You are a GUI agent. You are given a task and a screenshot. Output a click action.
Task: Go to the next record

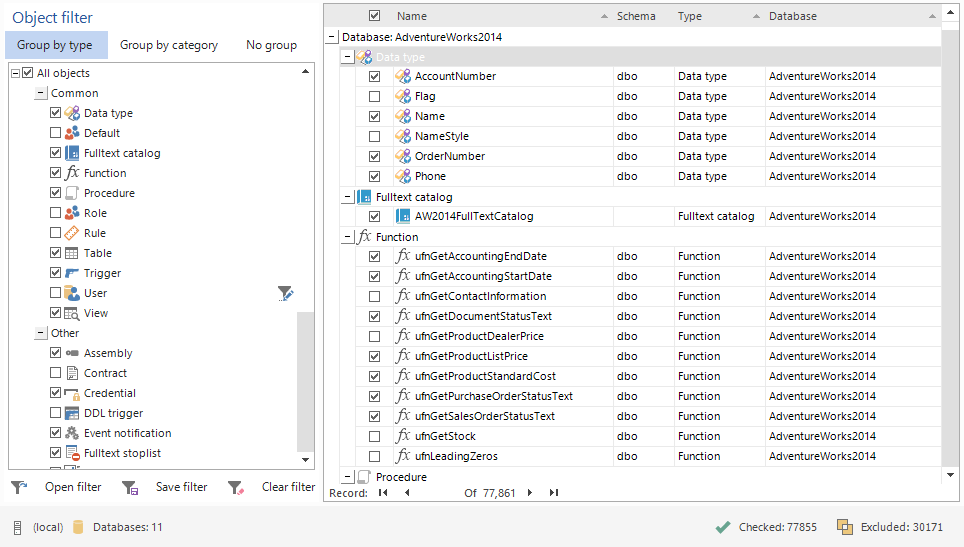[530, 493]
